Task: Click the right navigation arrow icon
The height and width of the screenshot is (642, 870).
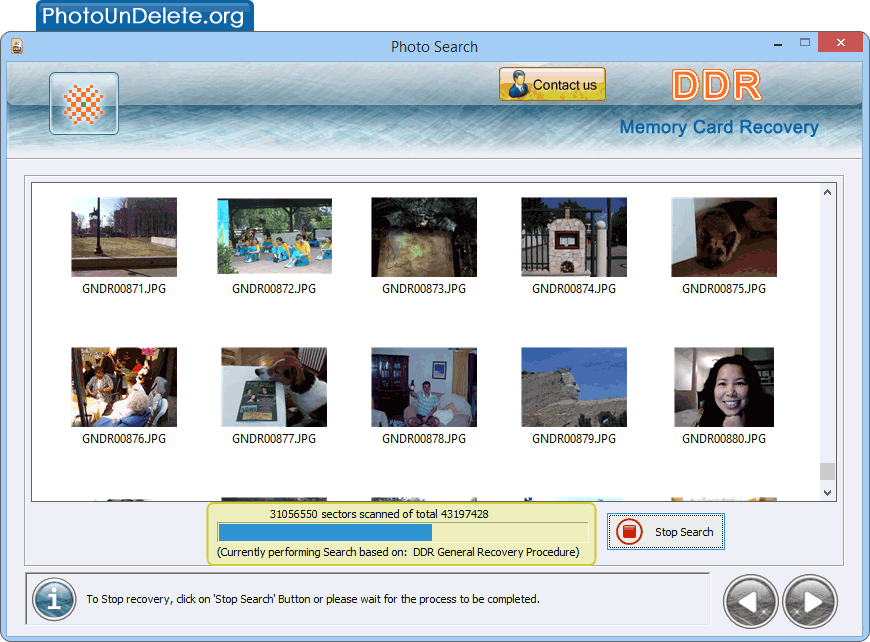Action: (x=810, y=601)
